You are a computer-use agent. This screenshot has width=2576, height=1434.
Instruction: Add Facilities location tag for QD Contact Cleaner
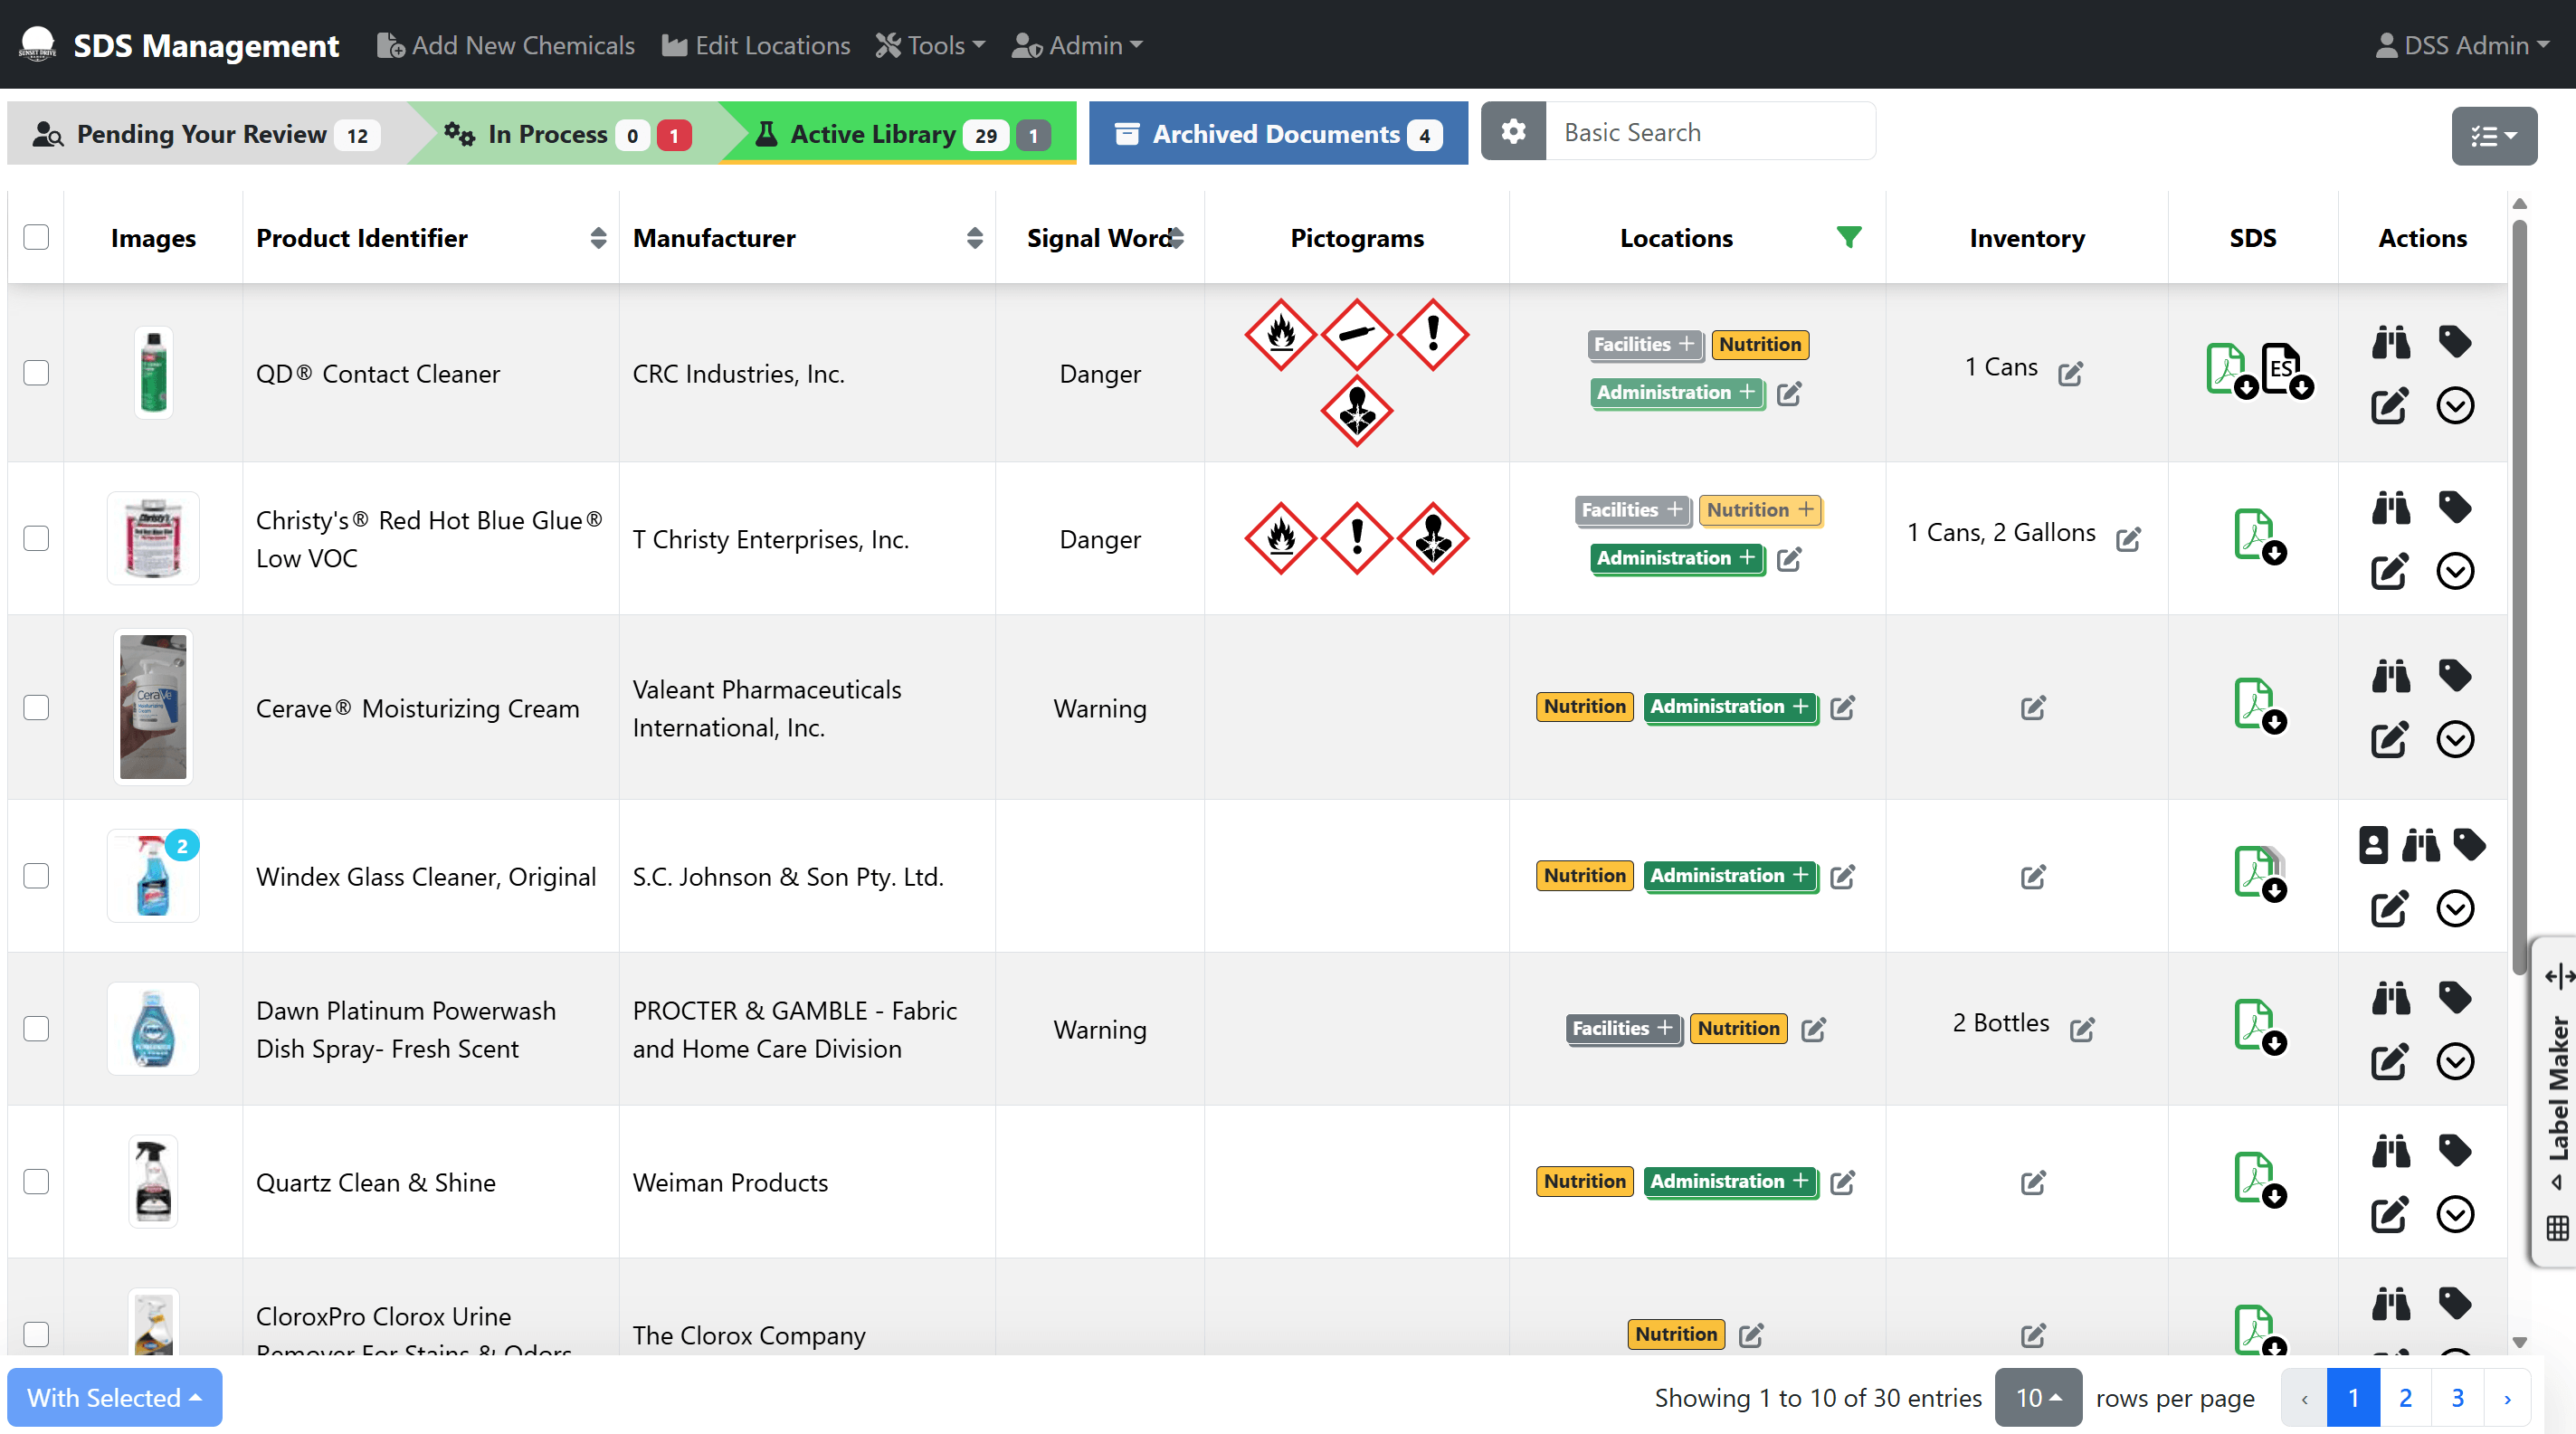click(1643, 344)
